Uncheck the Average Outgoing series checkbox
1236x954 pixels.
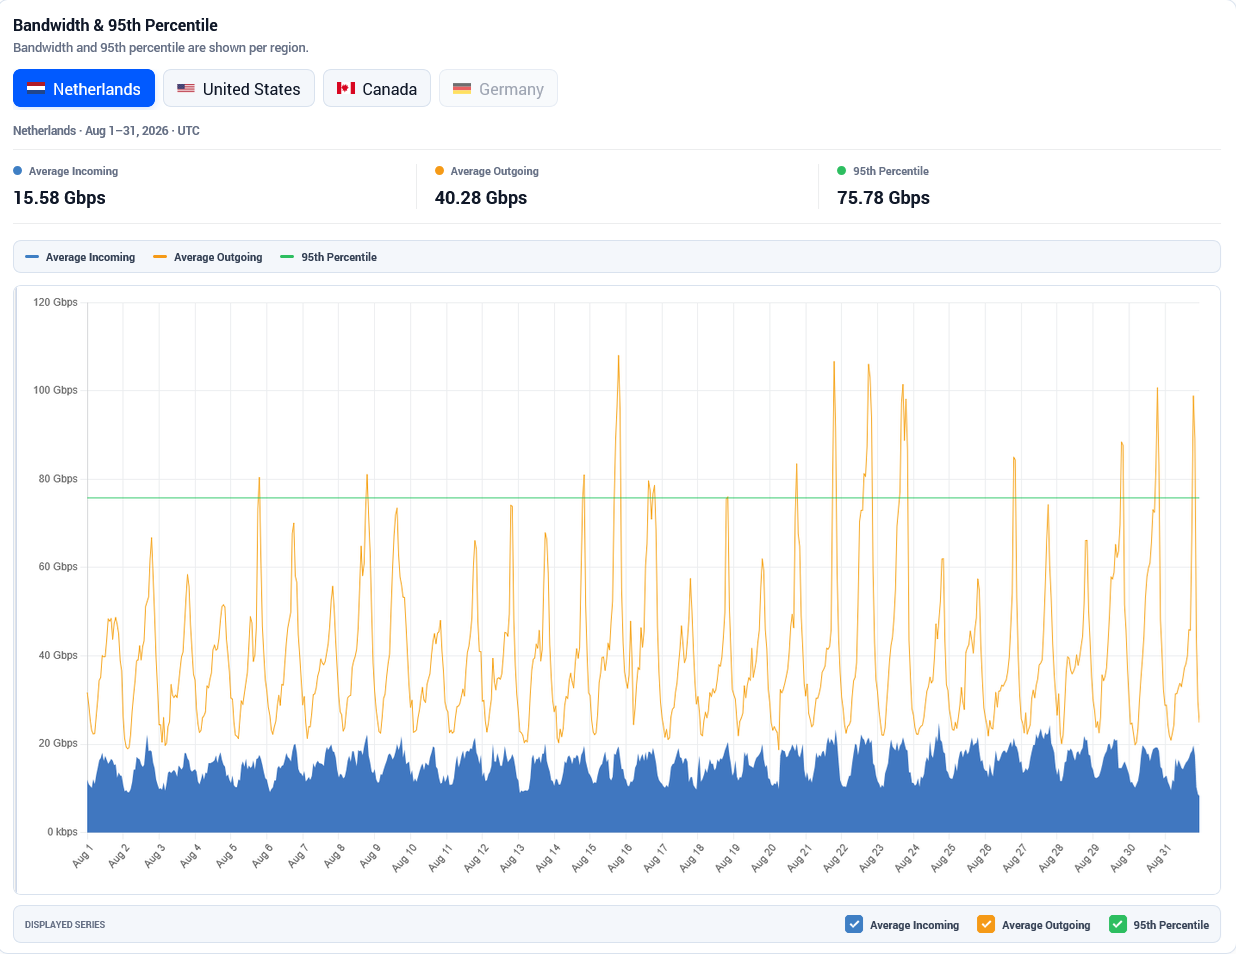(986, 924)
